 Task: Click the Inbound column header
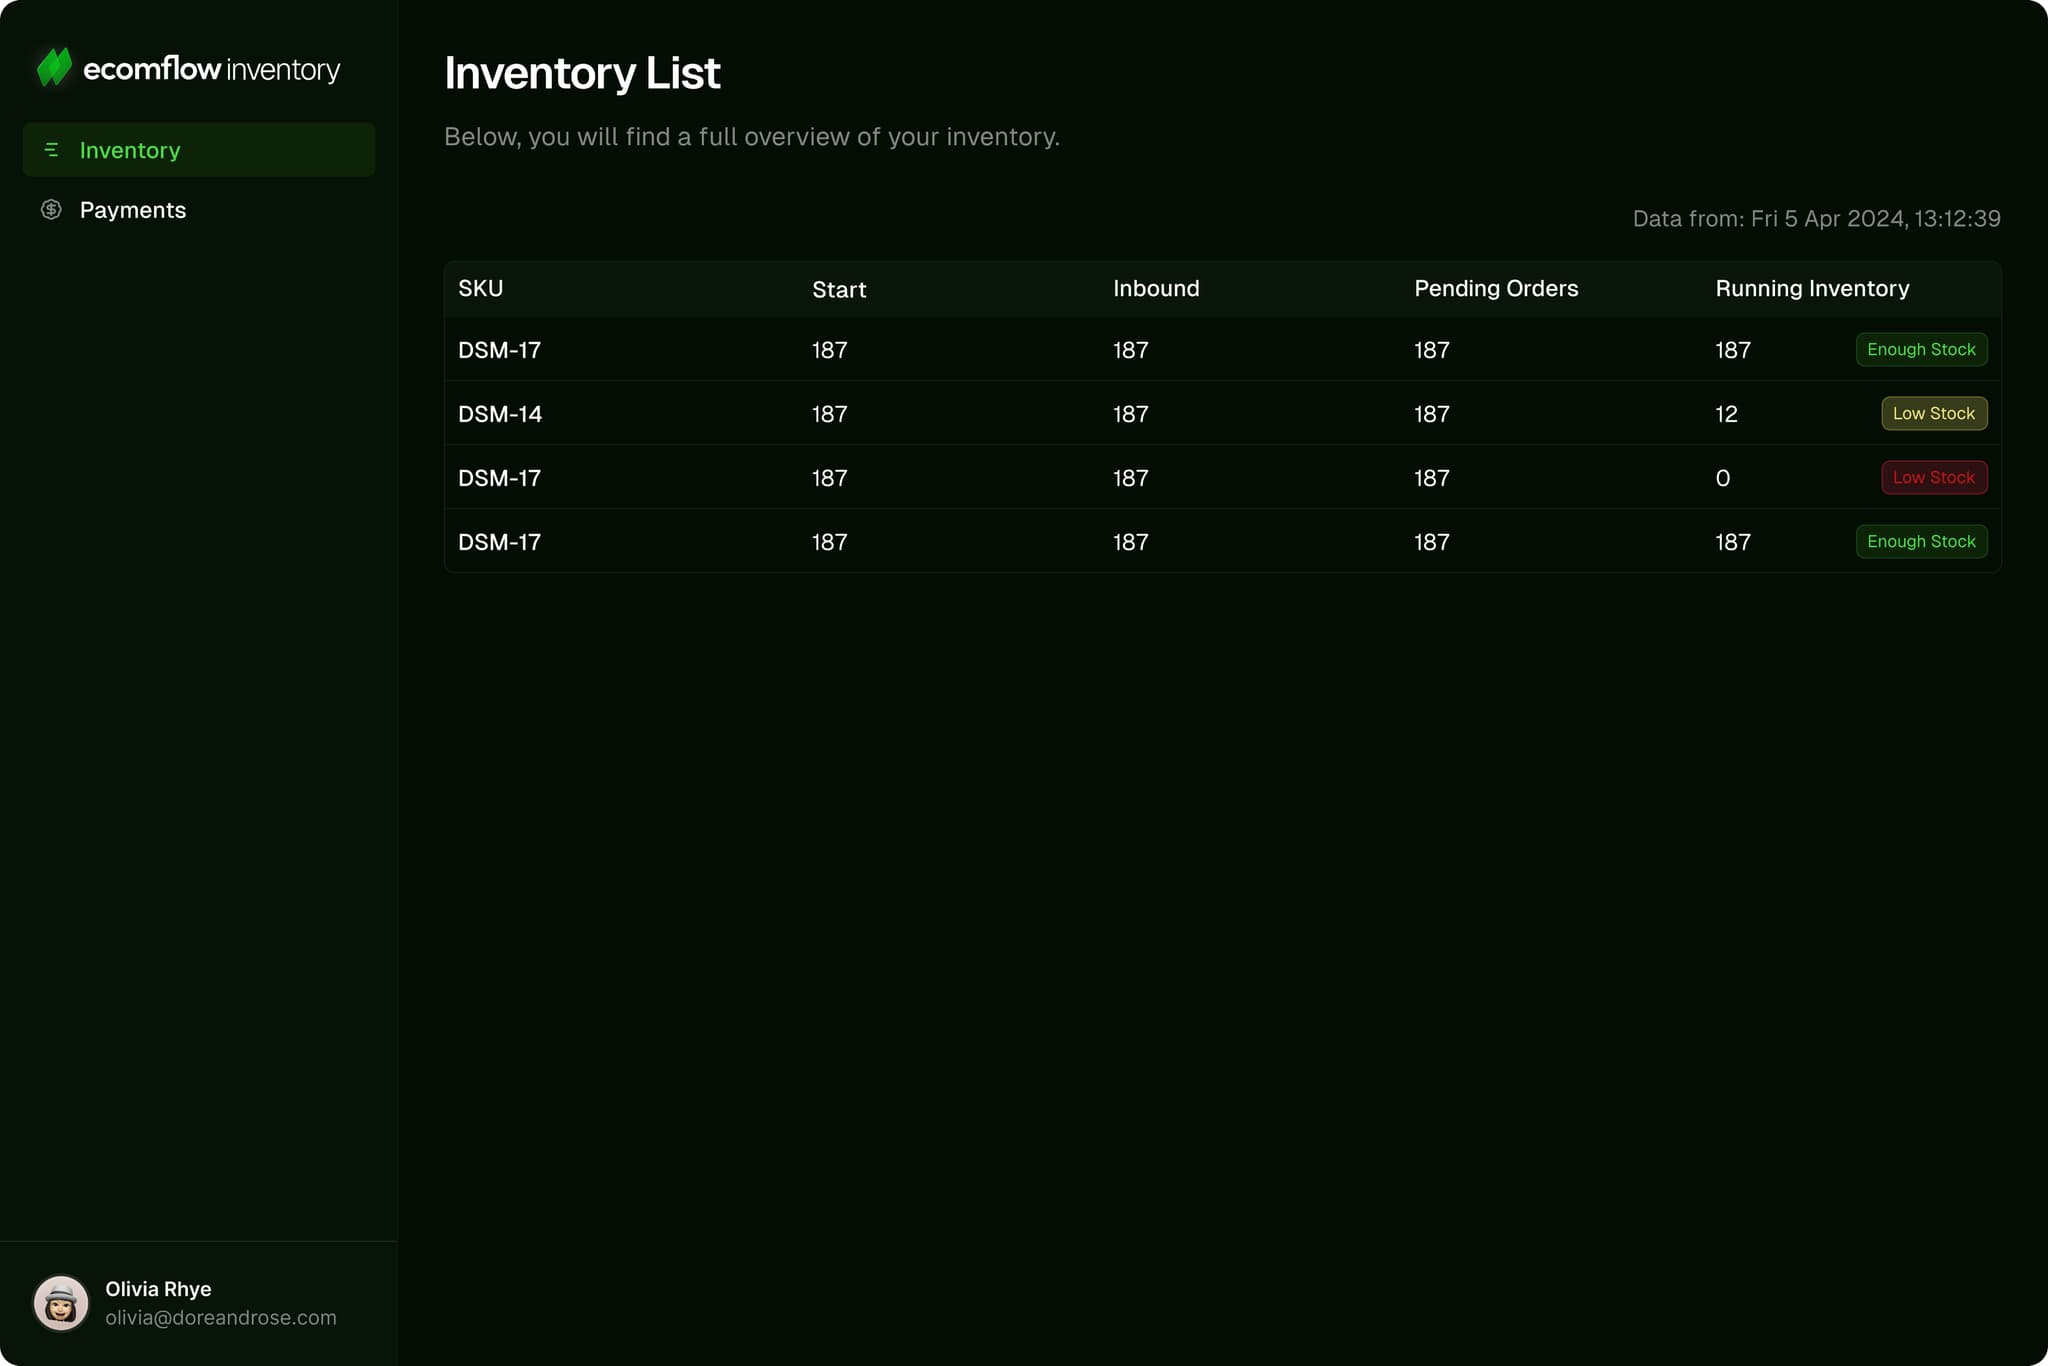(1155, 289)
